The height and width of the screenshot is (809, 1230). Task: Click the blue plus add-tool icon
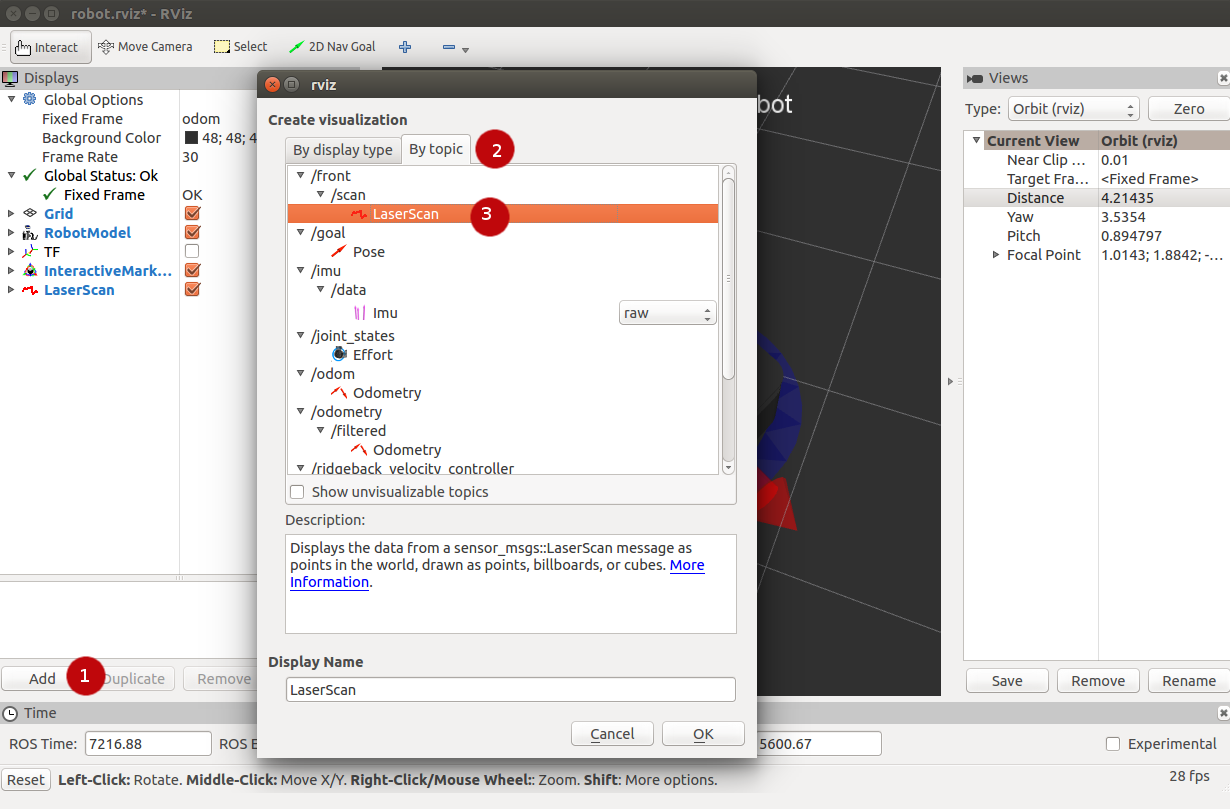(x=405, y=47)
